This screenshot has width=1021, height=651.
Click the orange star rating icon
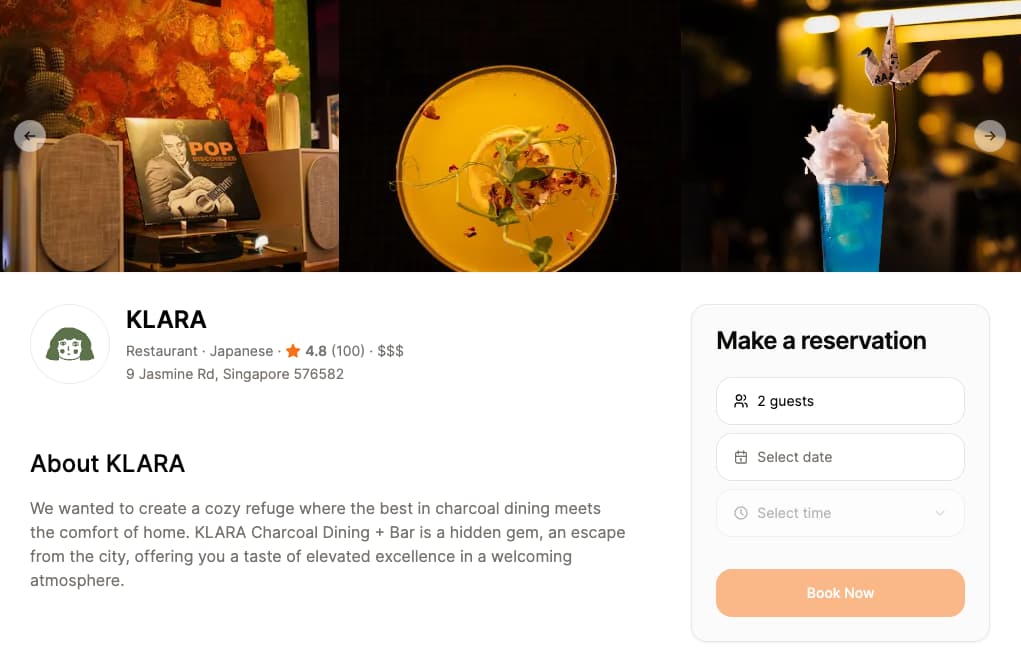(293, 350)
